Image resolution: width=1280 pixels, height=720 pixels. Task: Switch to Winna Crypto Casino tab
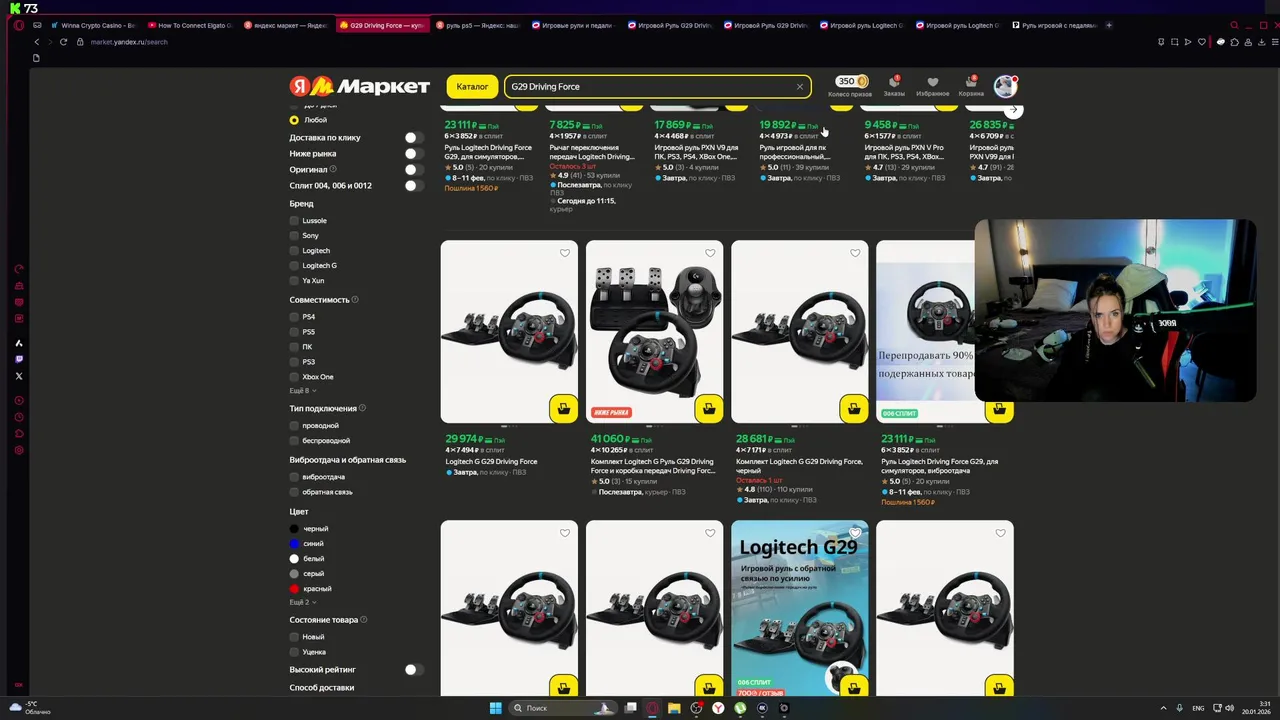tap(94, 25)
